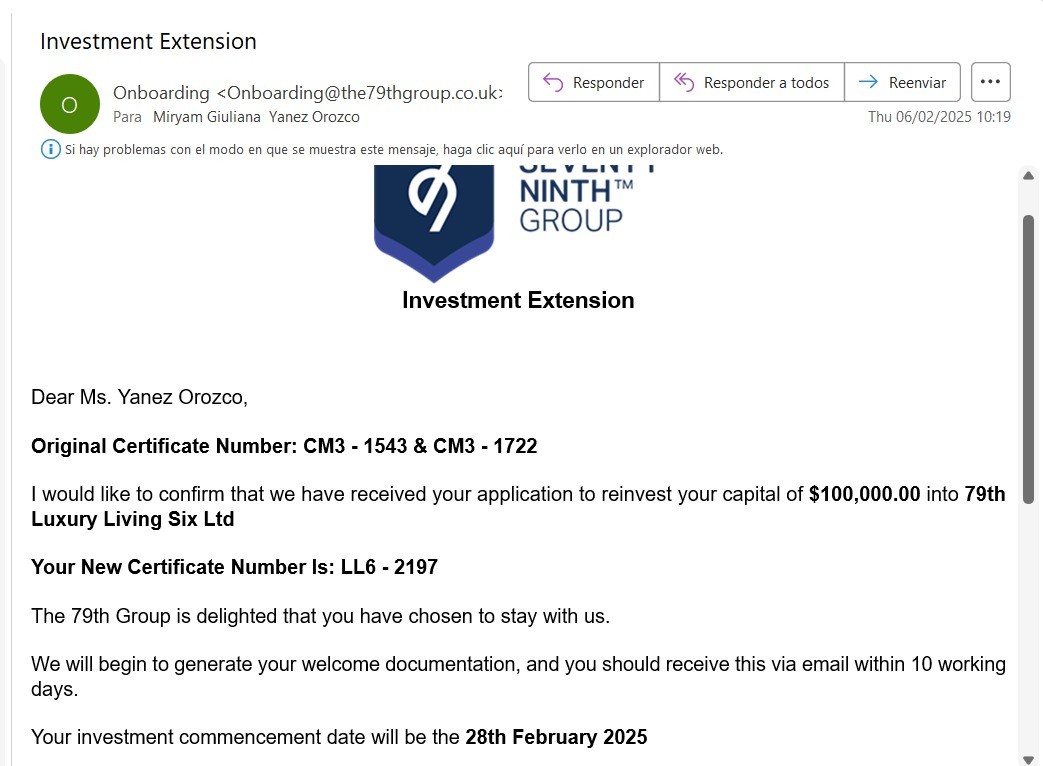Viewport: 1043px width, 766px height.
Task: Click the blue info icon in message bar
Action: [50, 150]
